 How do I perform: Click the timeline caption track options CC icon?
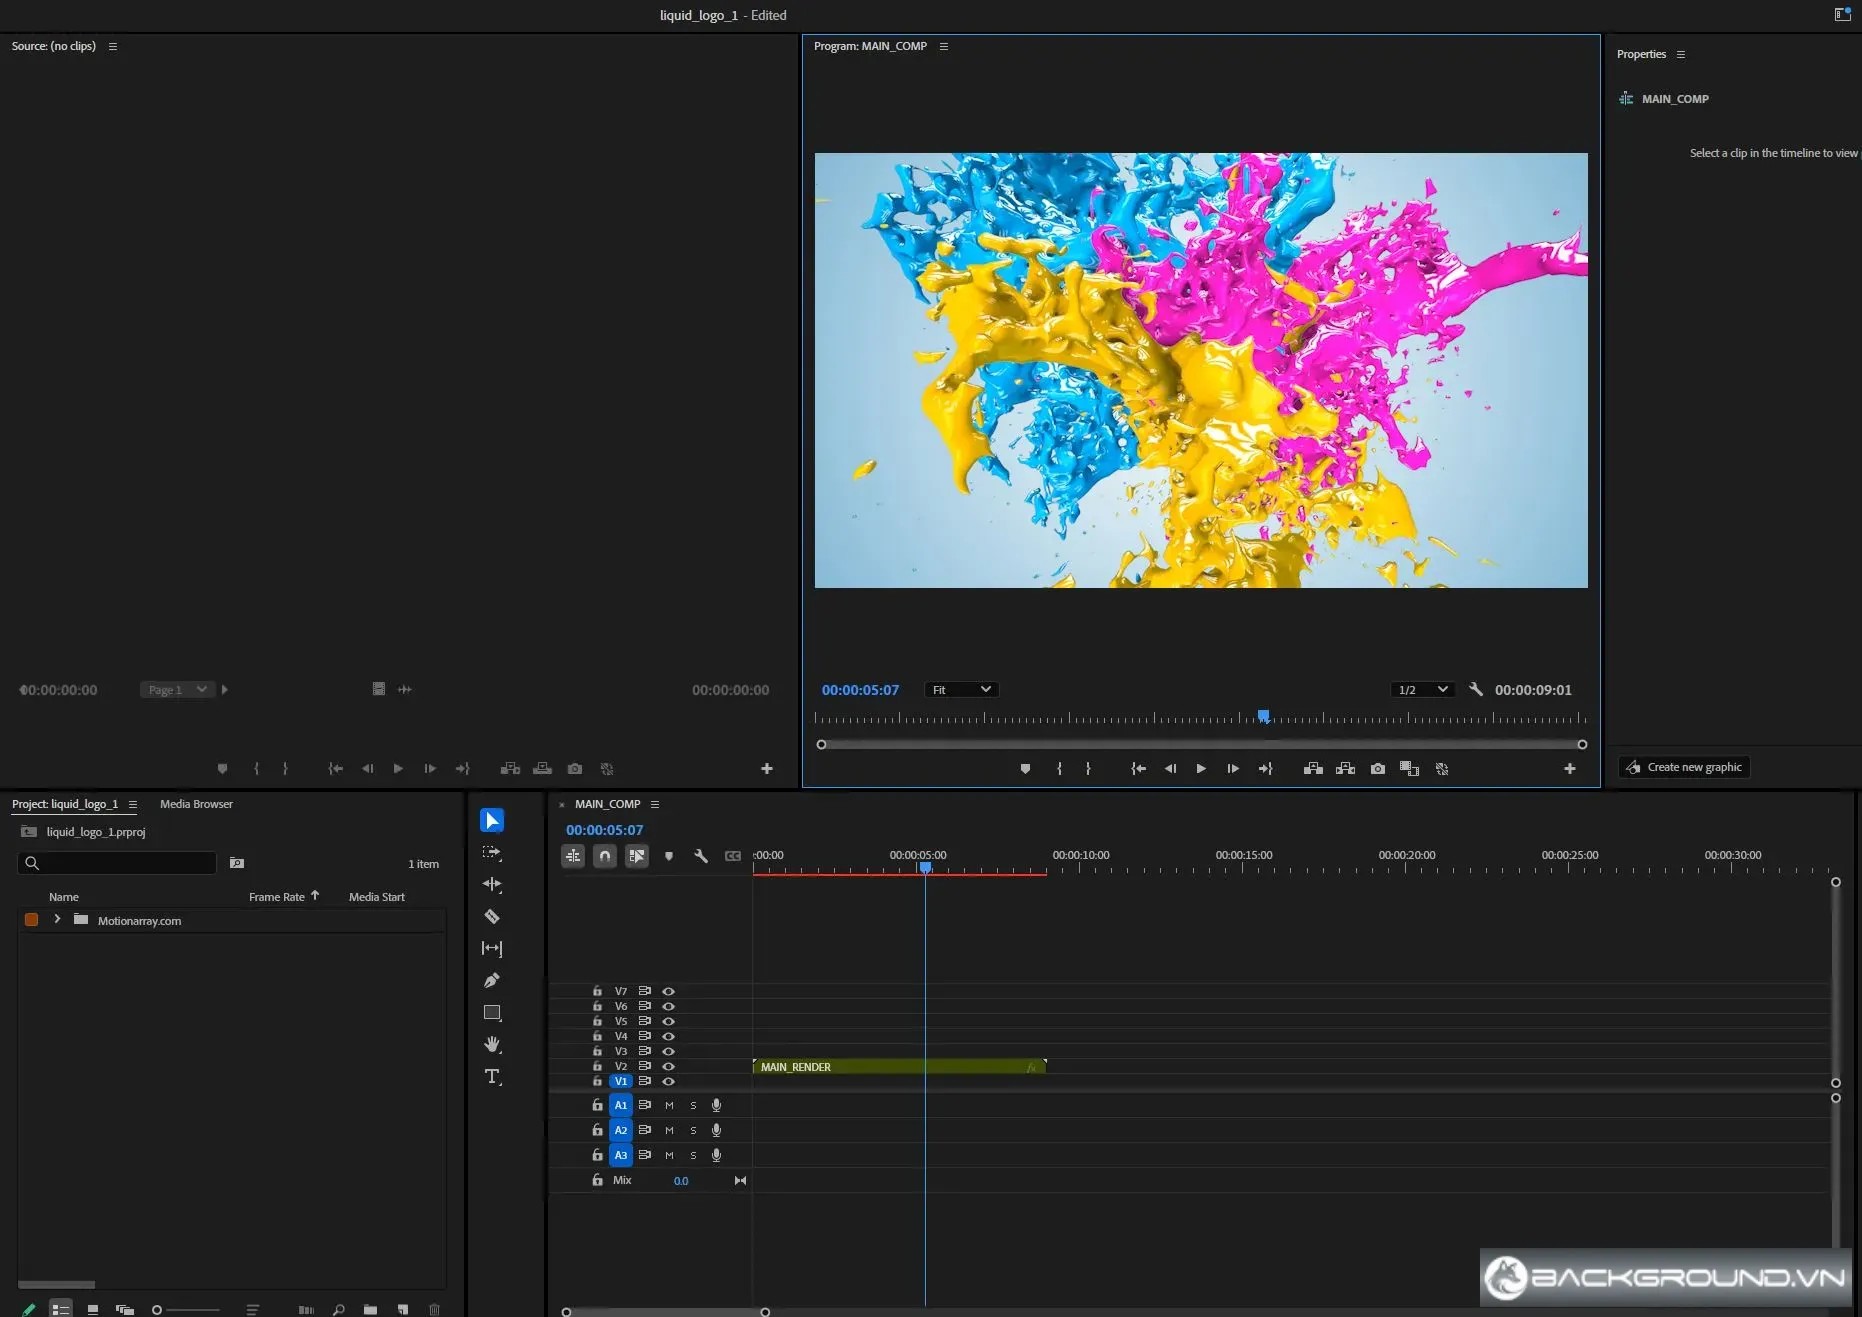(733, 856)
